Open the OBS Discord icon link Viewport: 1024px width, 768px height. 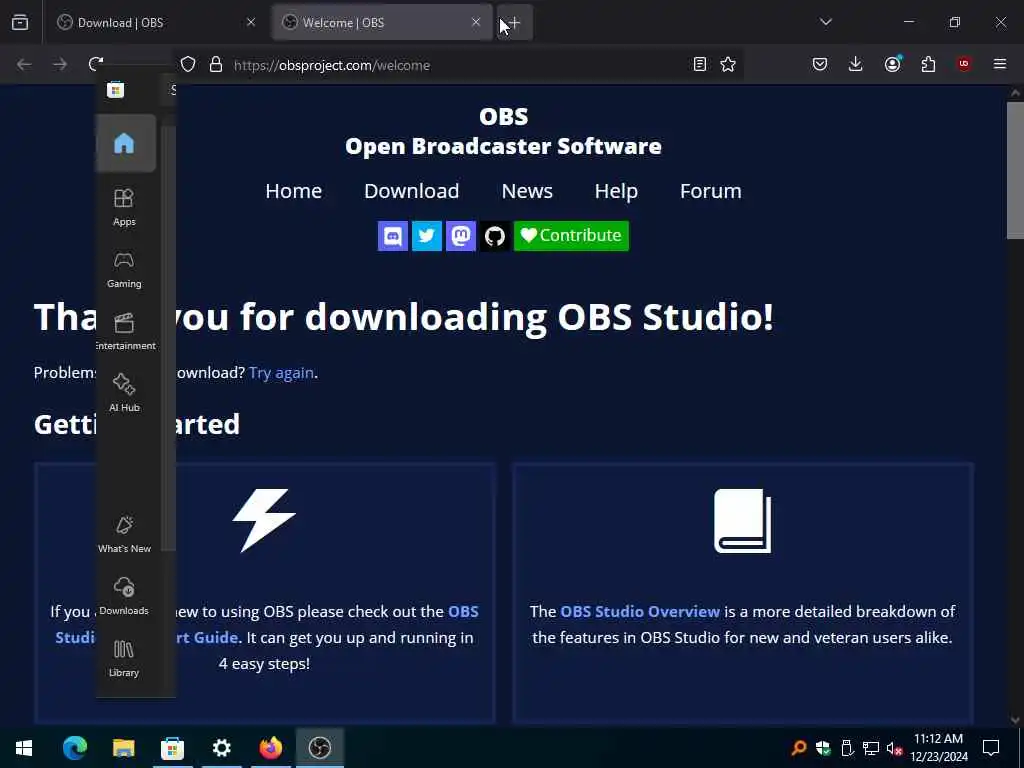coord(392,236)
